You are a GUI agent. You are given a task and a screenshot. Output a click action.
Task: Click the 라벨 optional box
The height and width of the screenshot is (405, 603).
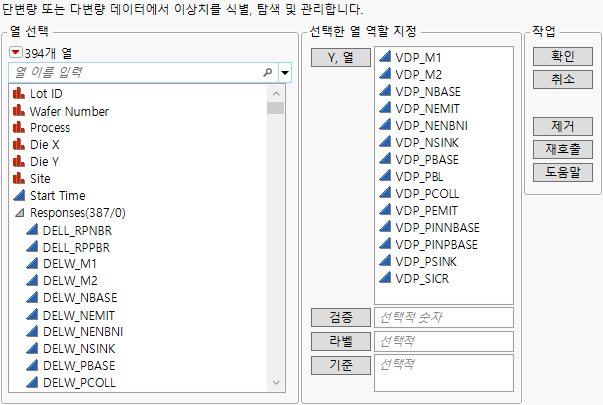pyautogui.click(x=444, y=341)
